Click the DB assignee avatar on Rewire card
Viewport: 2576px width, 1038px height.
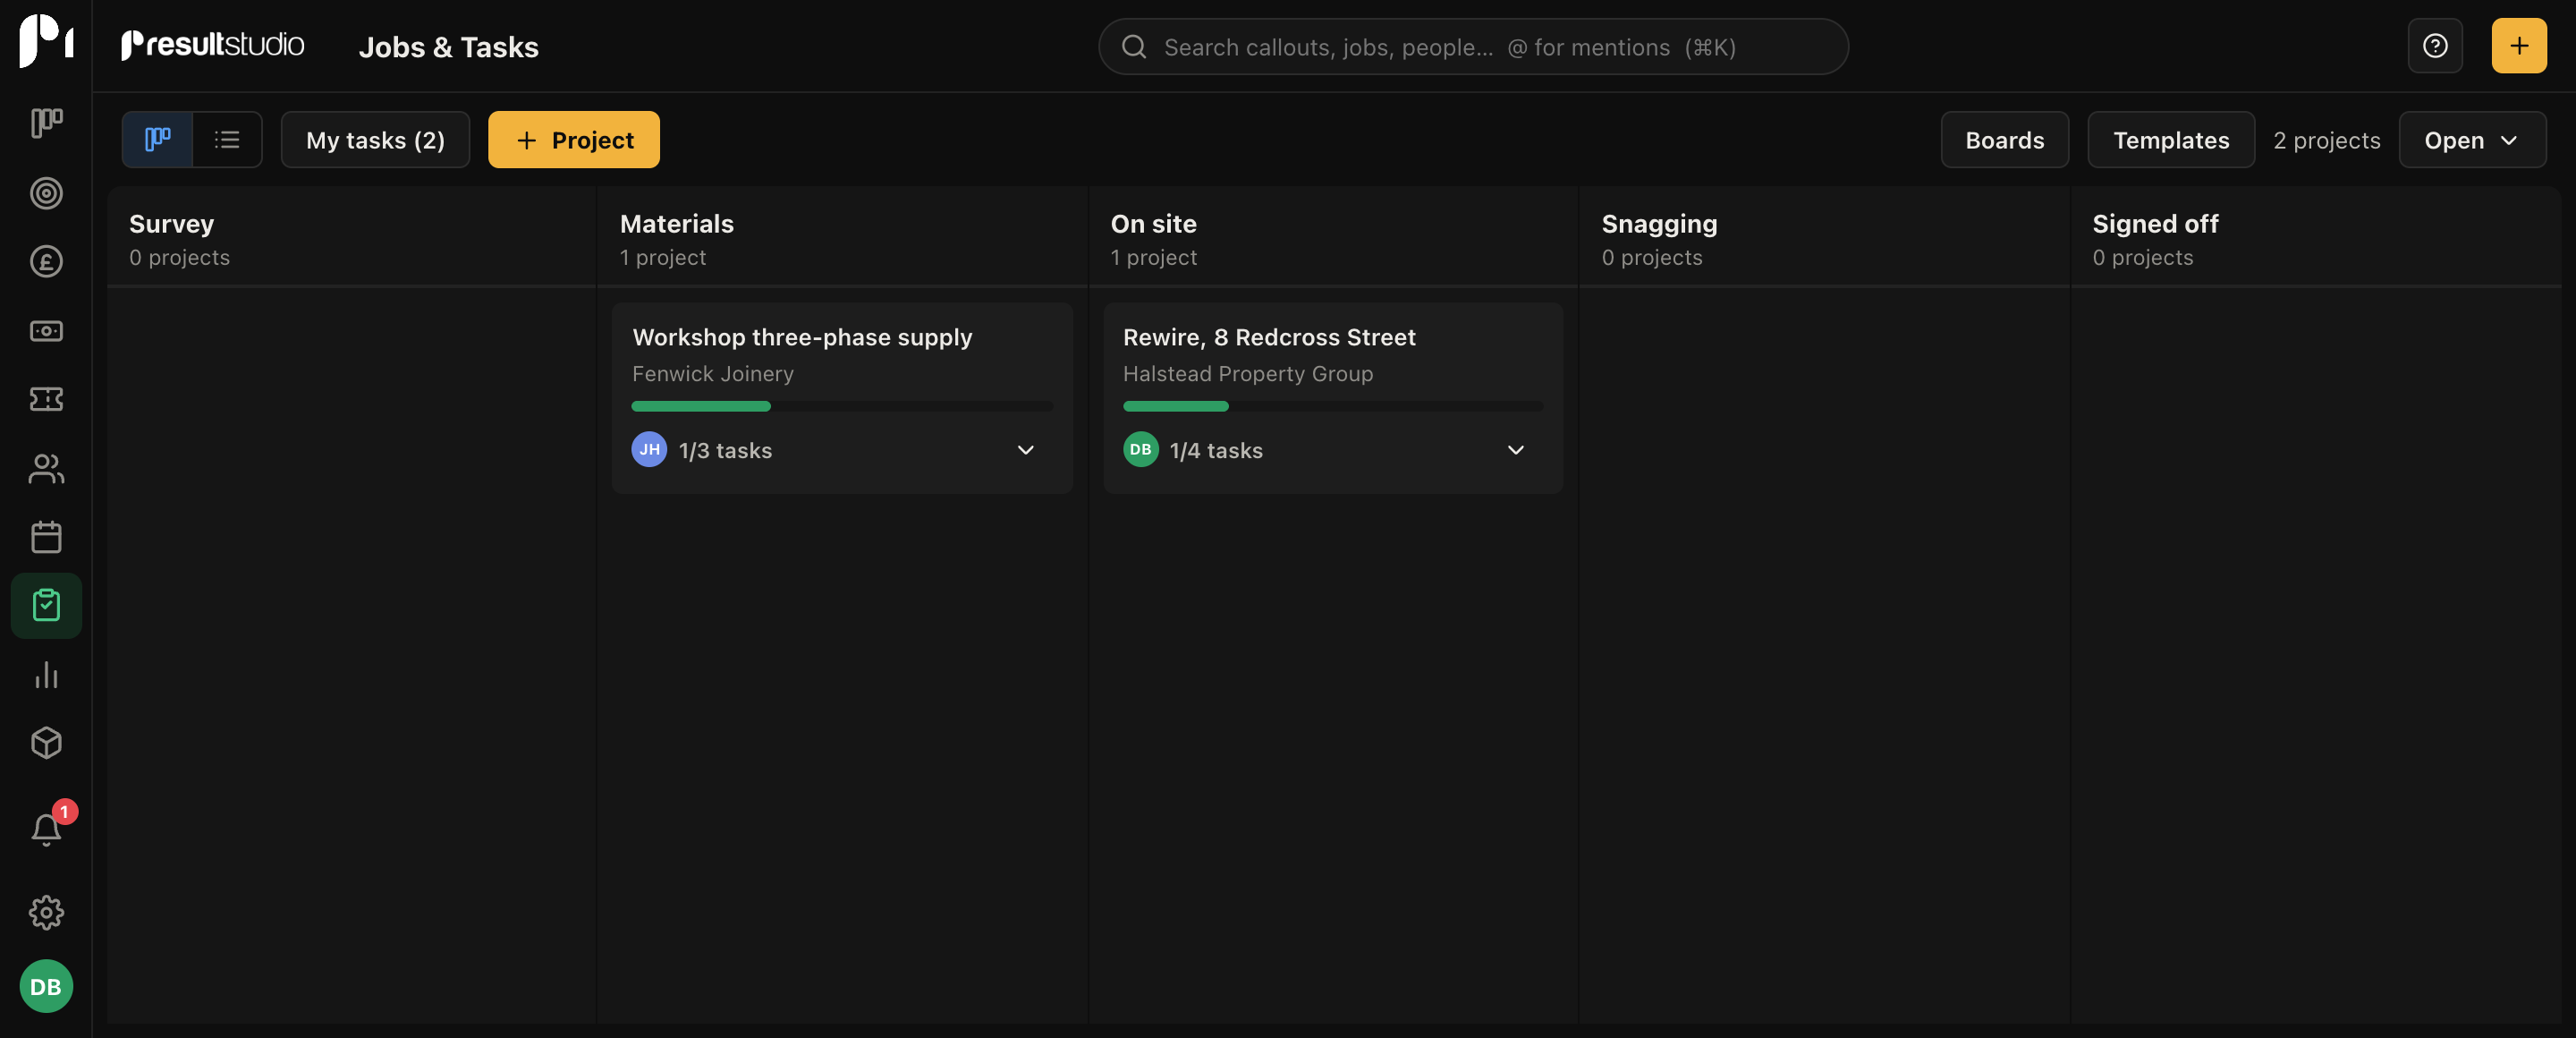(x=1140, y=449)
